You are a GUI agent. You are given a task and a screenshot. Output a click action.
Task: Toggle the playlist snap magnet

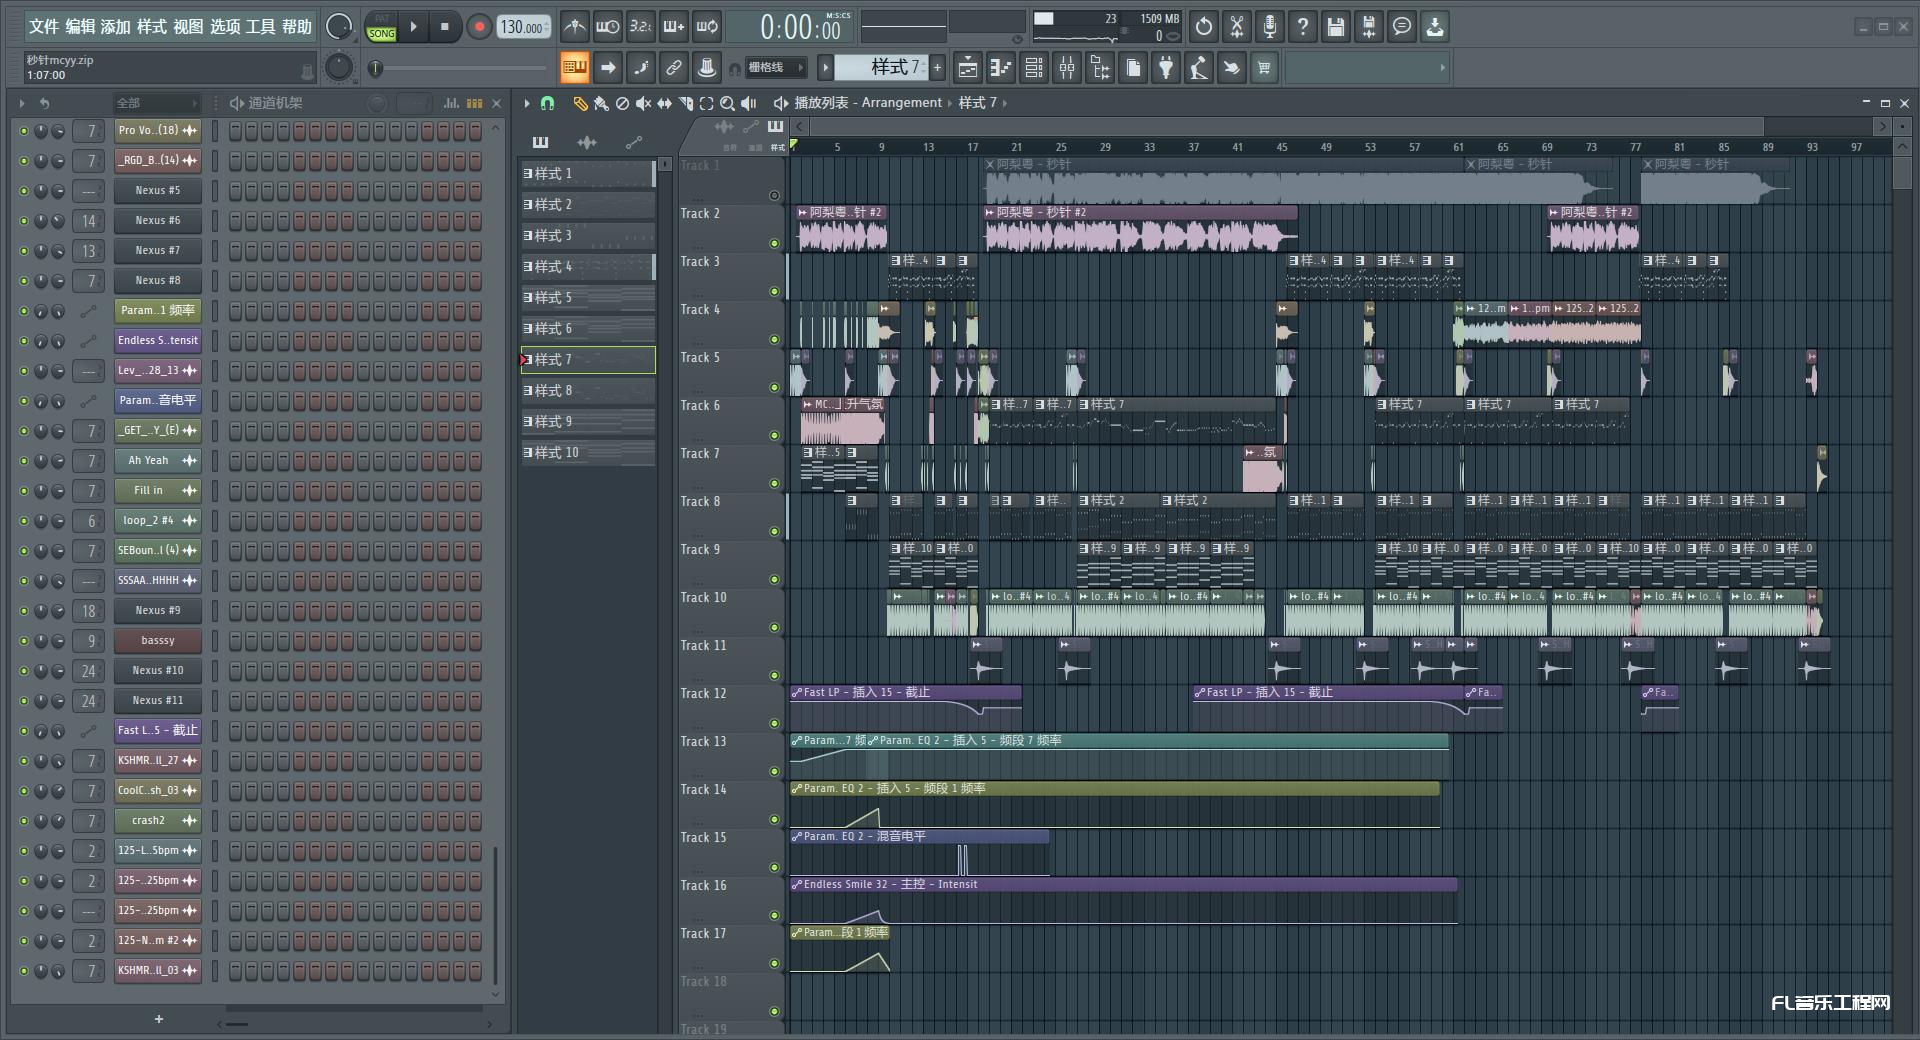coord(547,103)
